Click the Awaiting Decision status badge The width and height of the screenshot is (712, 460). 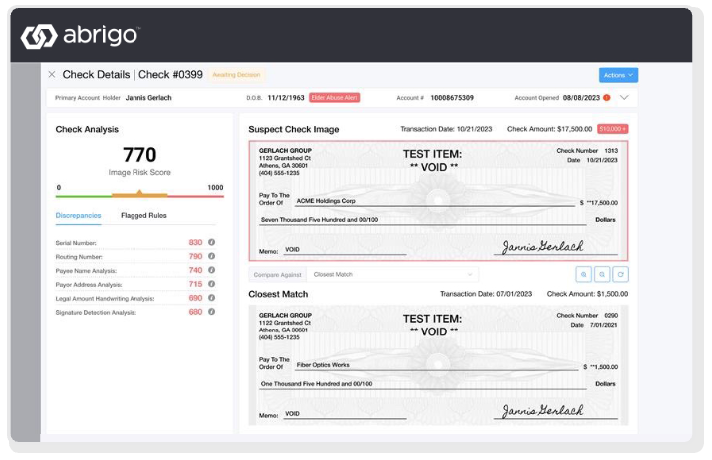pos(237,75)
